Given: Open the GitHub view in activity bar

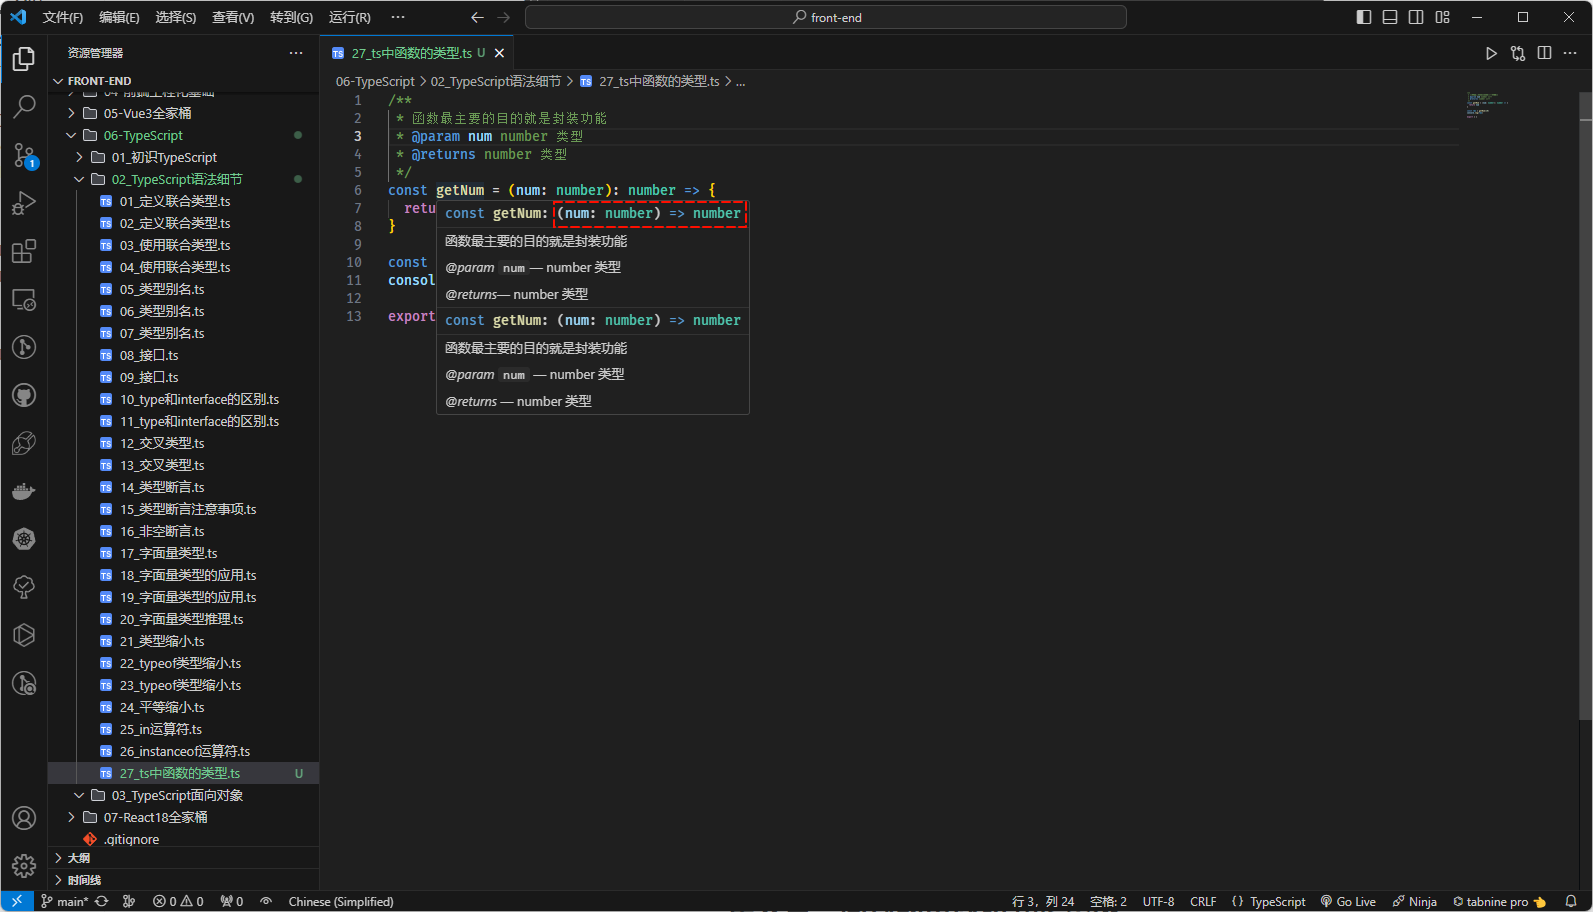Looking at the screenshot, I should click(x=24, y=395).
